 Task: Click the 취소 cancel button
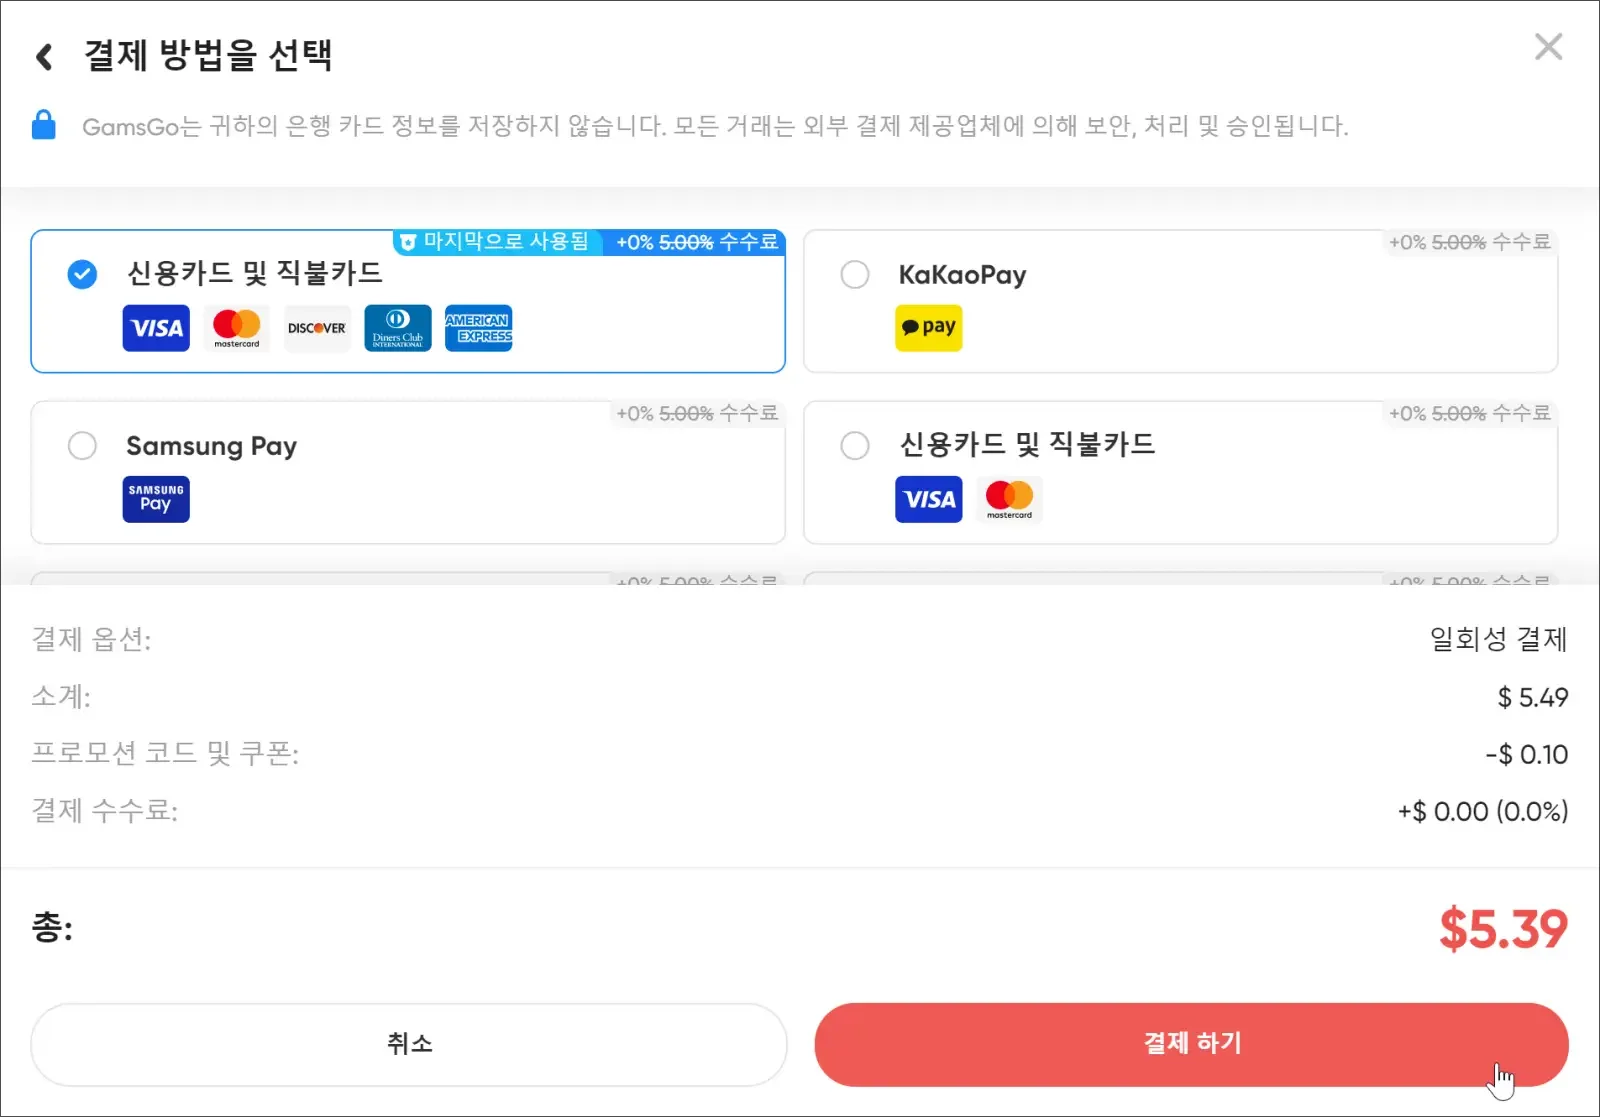click(x=409, y=1044)
